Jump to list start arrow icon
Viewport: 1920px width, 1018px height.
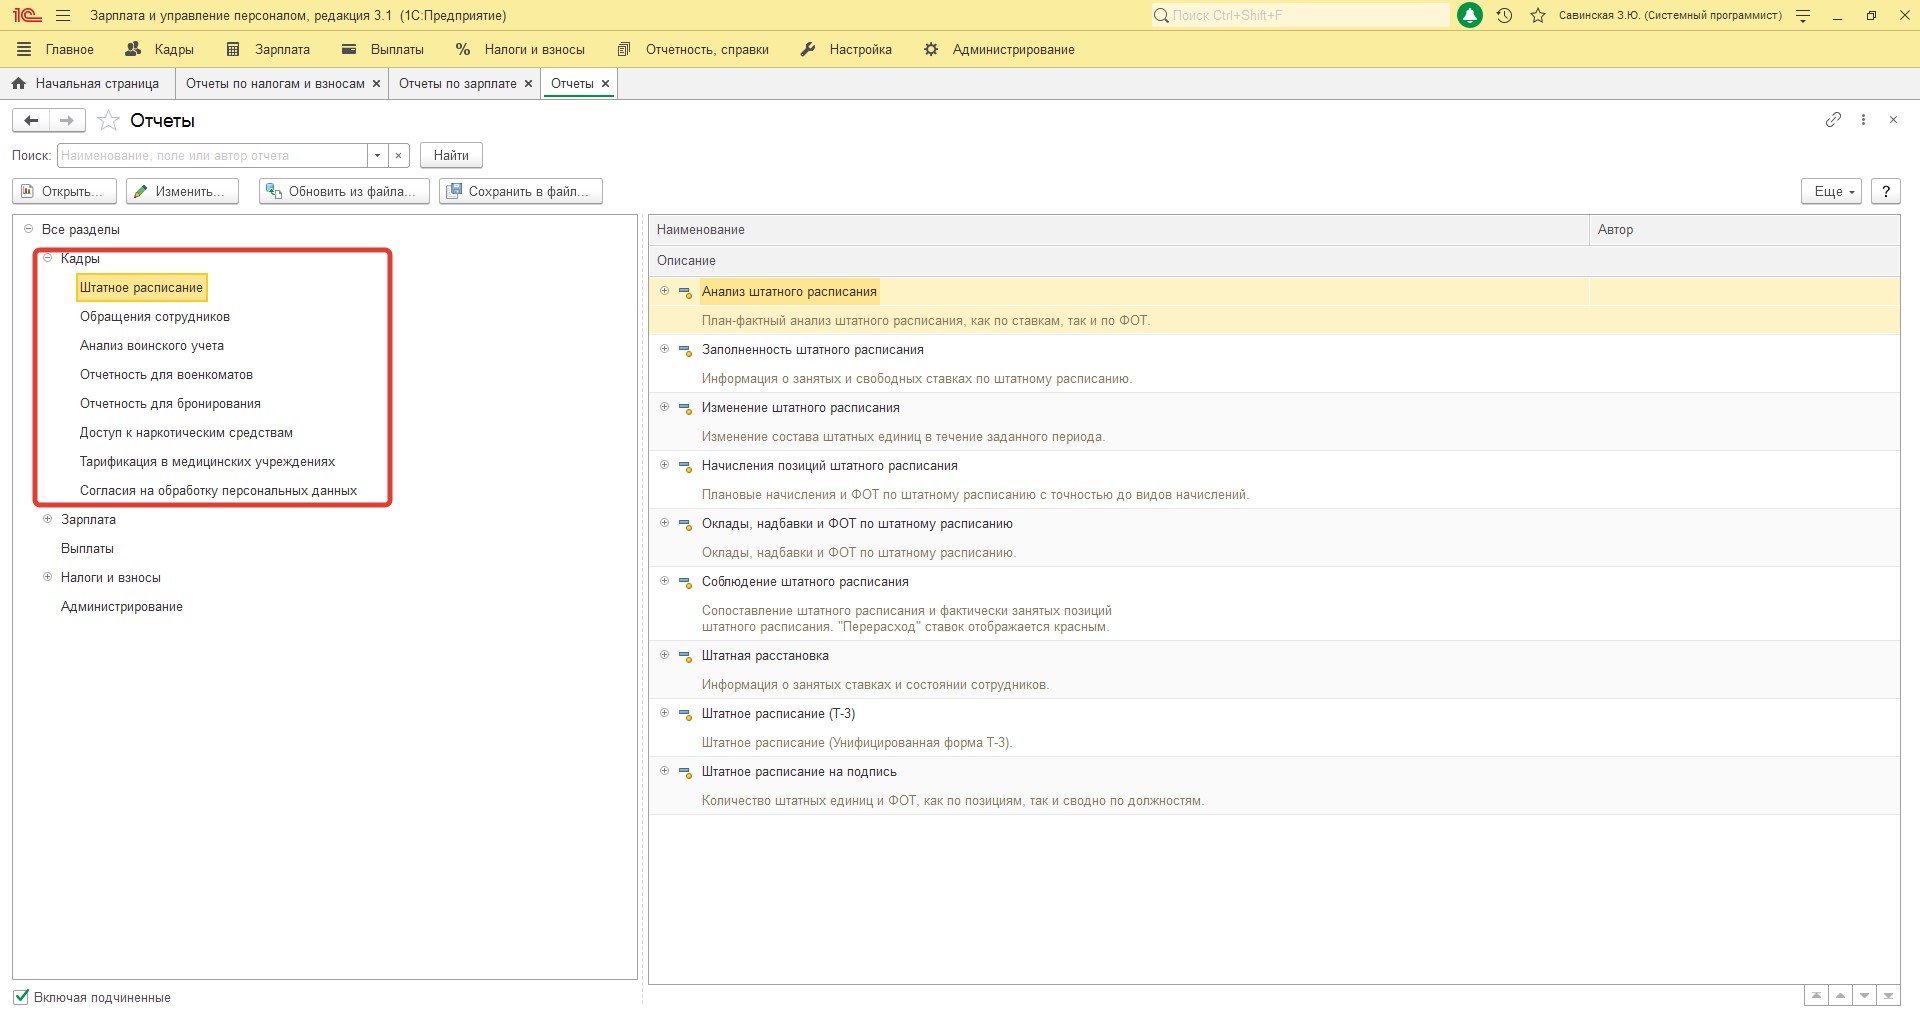point(1816,996)
